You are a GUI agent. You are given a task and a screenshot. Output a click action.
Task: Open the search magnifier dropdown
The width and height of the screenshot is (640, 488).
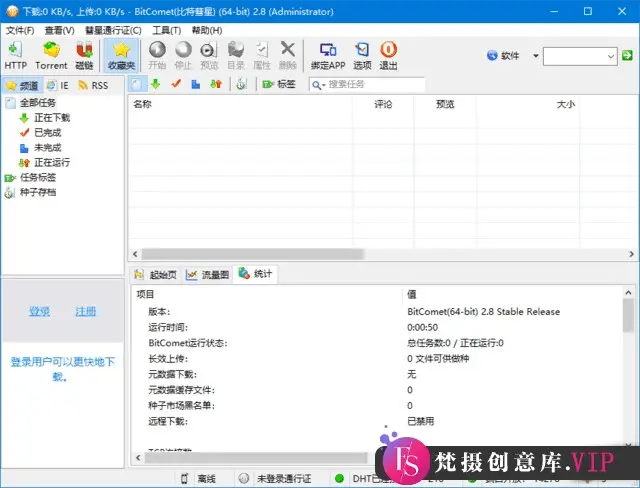pos(318,85)
